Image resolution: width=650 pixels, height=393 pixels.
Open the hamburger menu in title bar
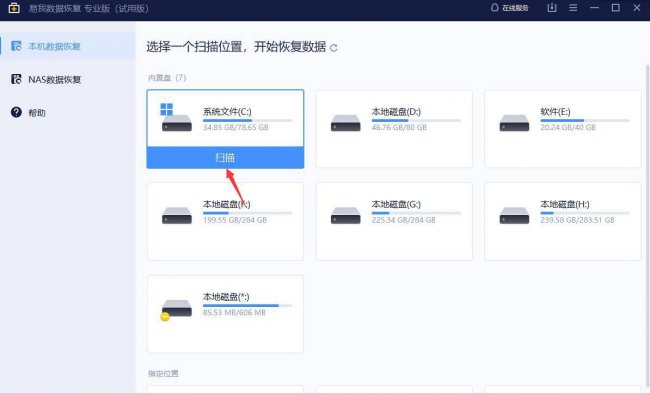click(573, 8)
